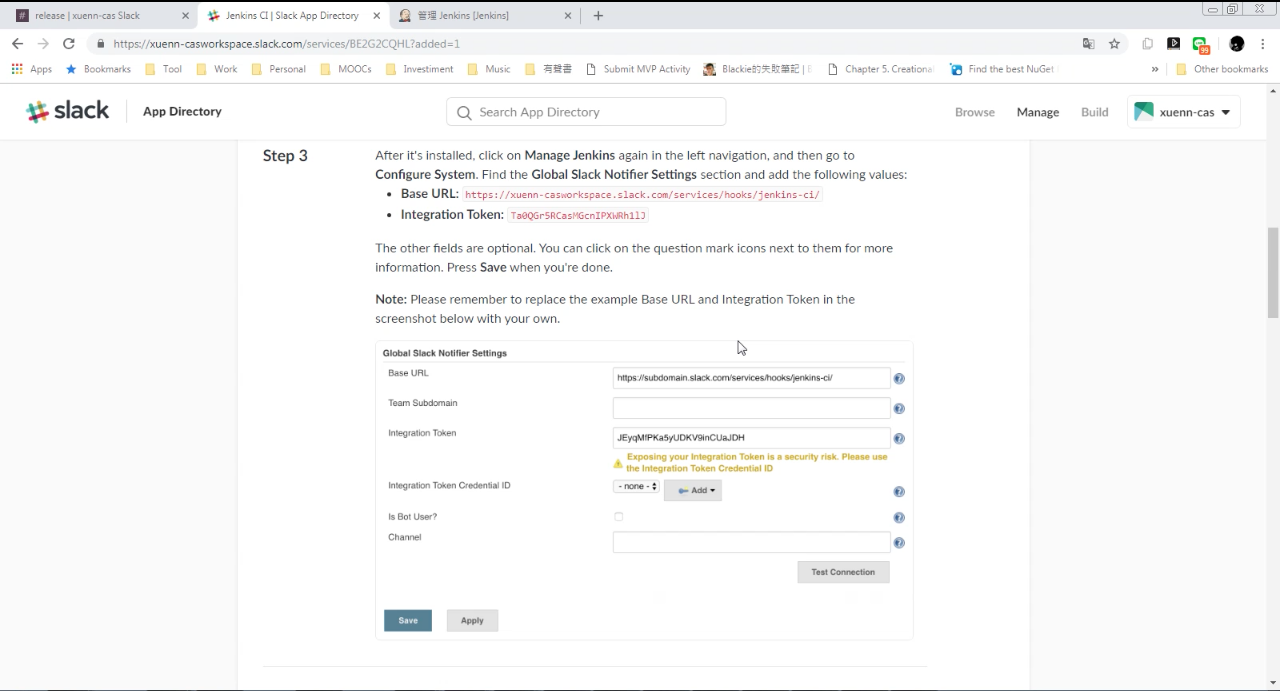Close the 管理 Jenkins tab

point(568,16)
